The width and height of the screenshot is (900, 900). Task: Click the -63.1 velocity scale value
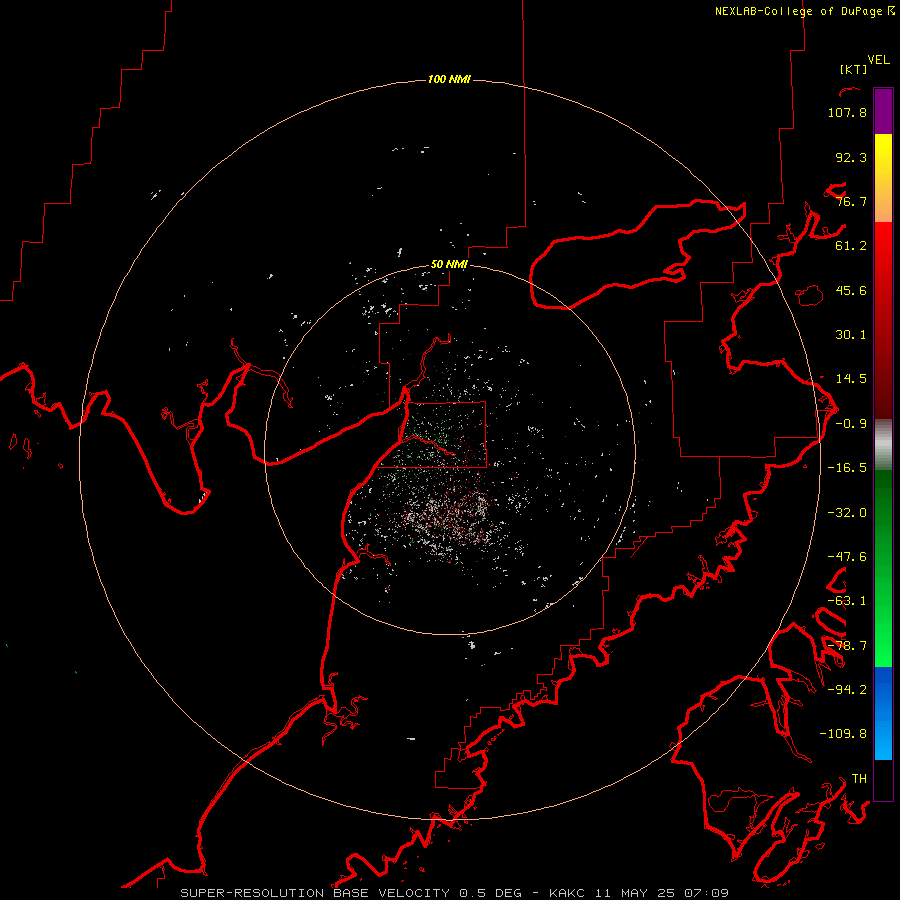[847, 601]
